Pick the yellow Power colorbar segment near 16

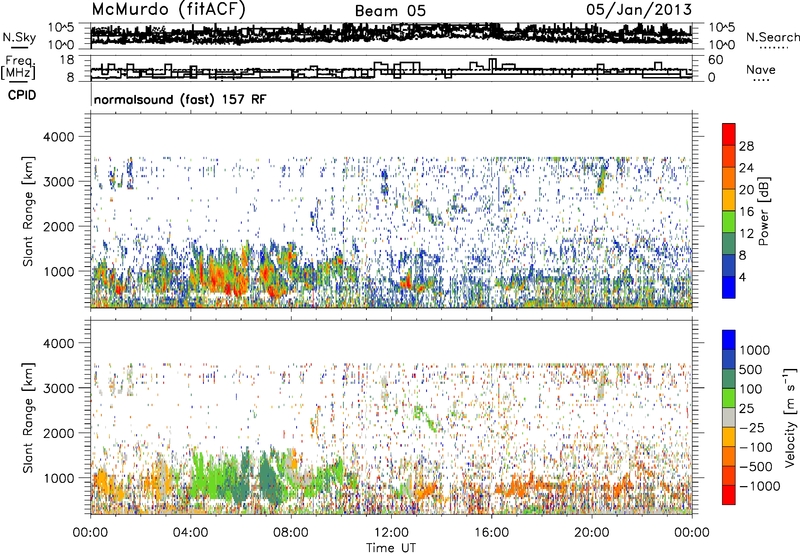coord(729,200)
